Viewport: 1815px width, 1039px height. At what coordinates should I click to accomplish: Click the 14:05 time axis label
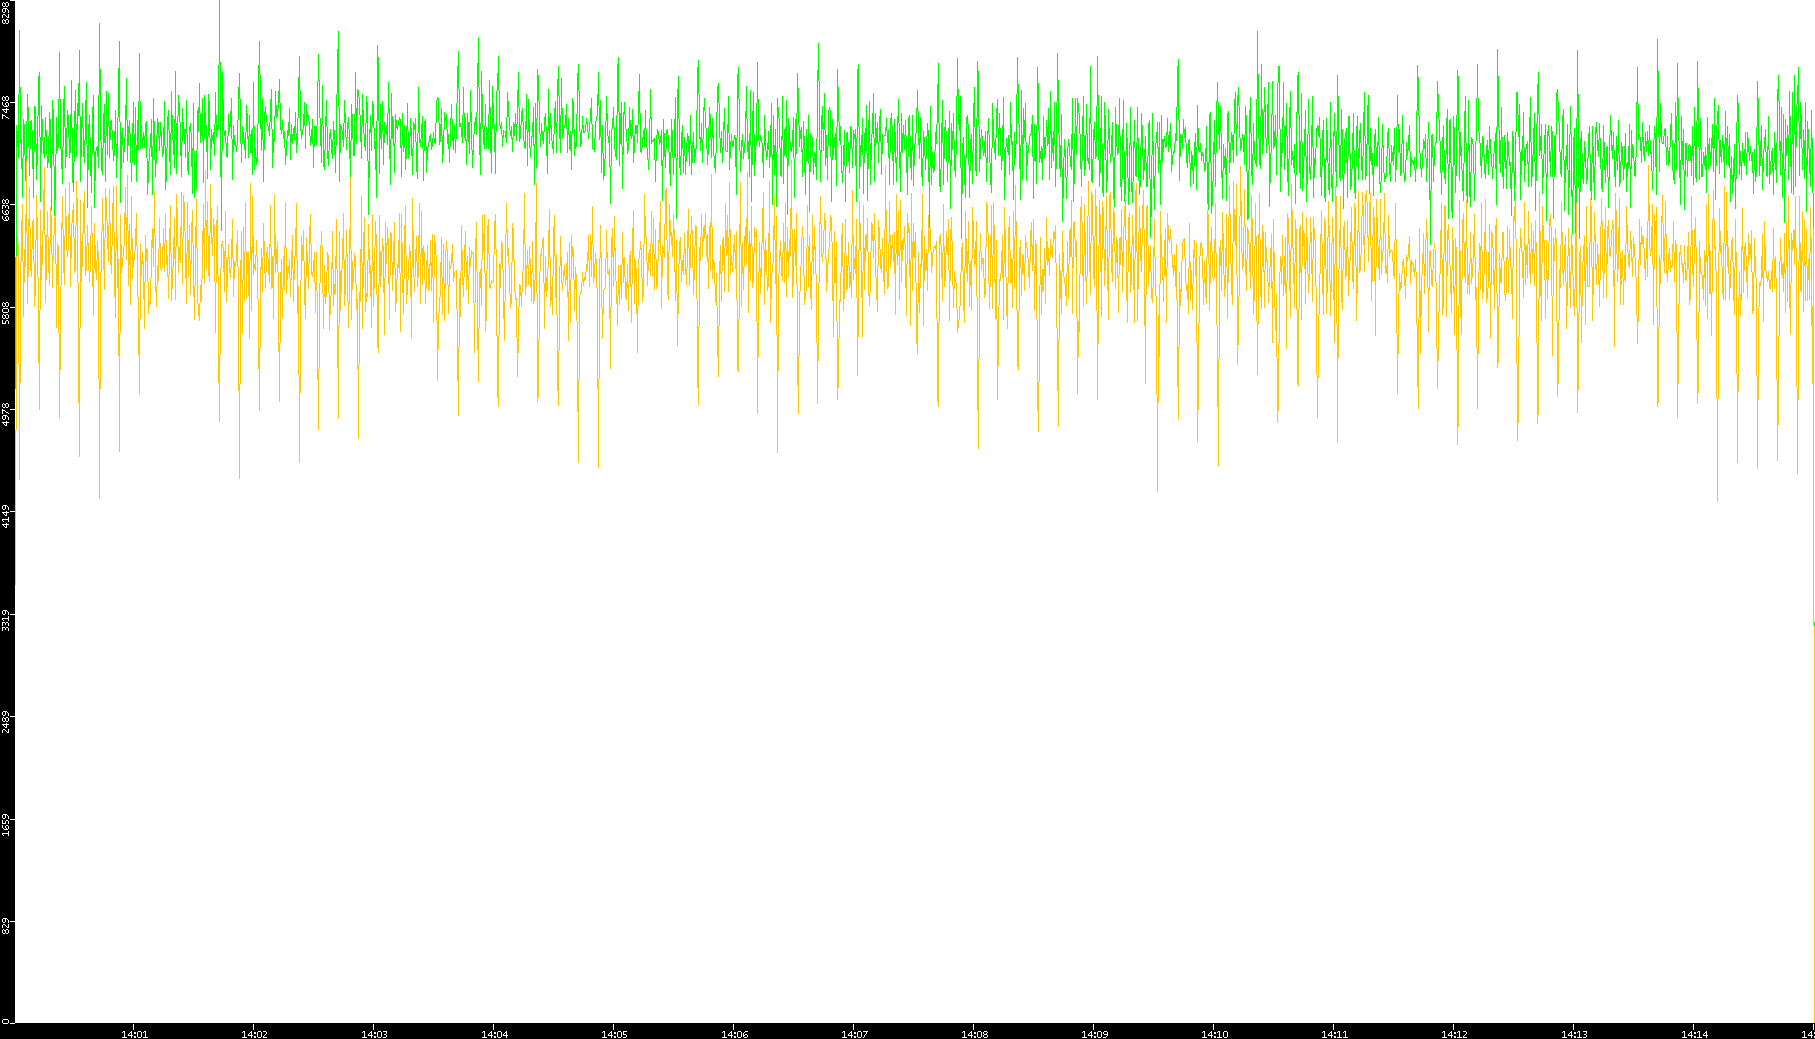614,1034
